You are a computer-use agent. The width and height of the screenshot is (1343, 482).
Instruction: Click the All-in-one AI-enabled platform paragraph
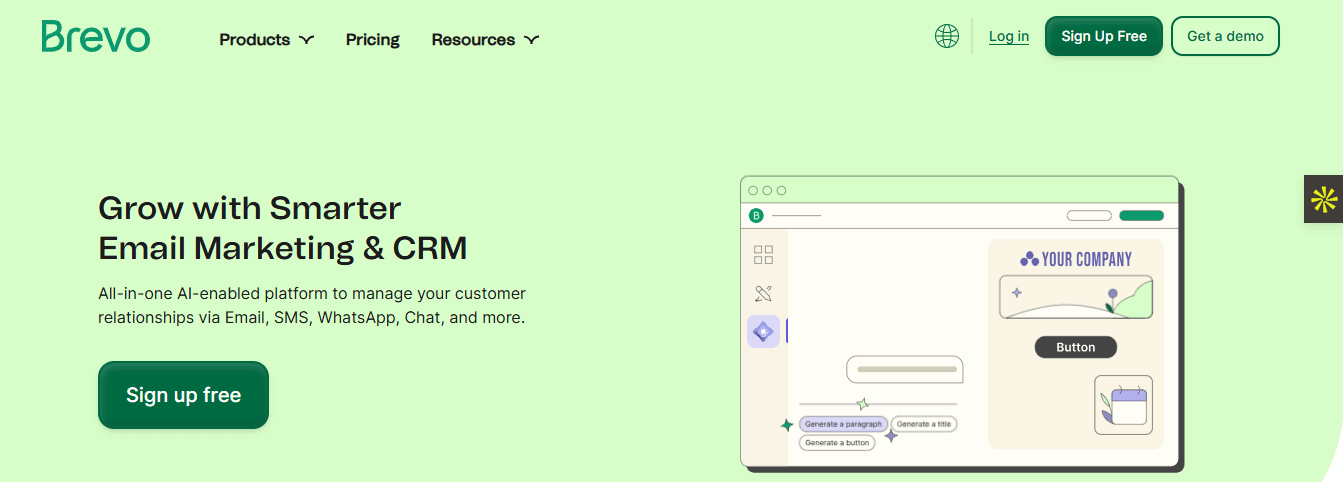[x=312, y=306]
